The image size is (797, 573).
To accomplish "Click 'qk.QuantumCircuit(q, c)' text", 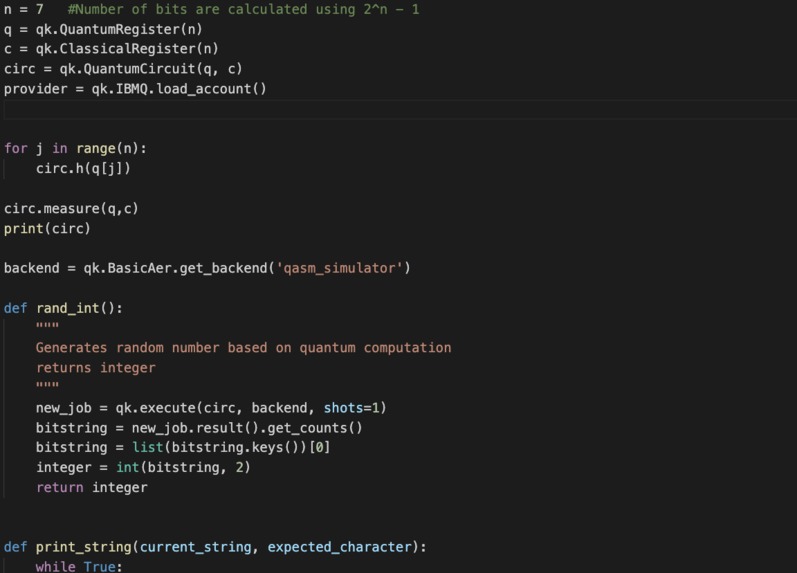I will click(x=151, y=69).
